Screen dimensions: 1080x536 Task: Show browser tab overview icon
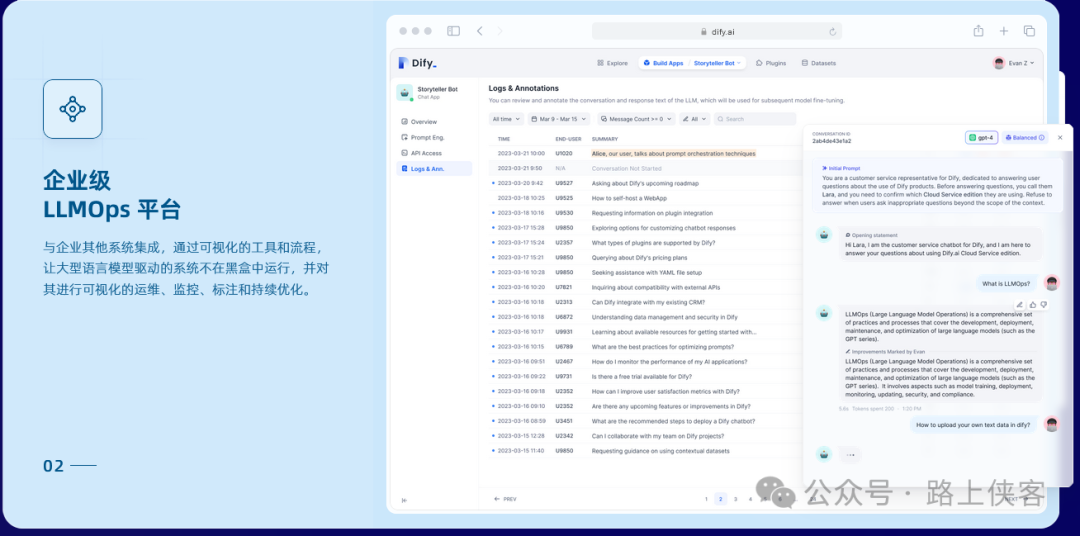pos(1029,31)
